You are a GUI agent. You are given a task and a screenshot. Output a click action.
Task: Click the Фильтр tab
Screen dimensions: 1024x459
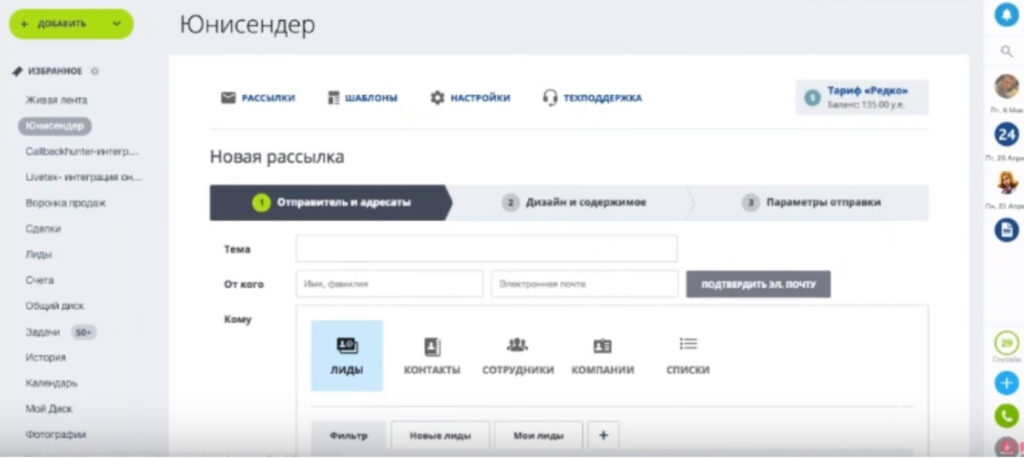pos(349,435)
